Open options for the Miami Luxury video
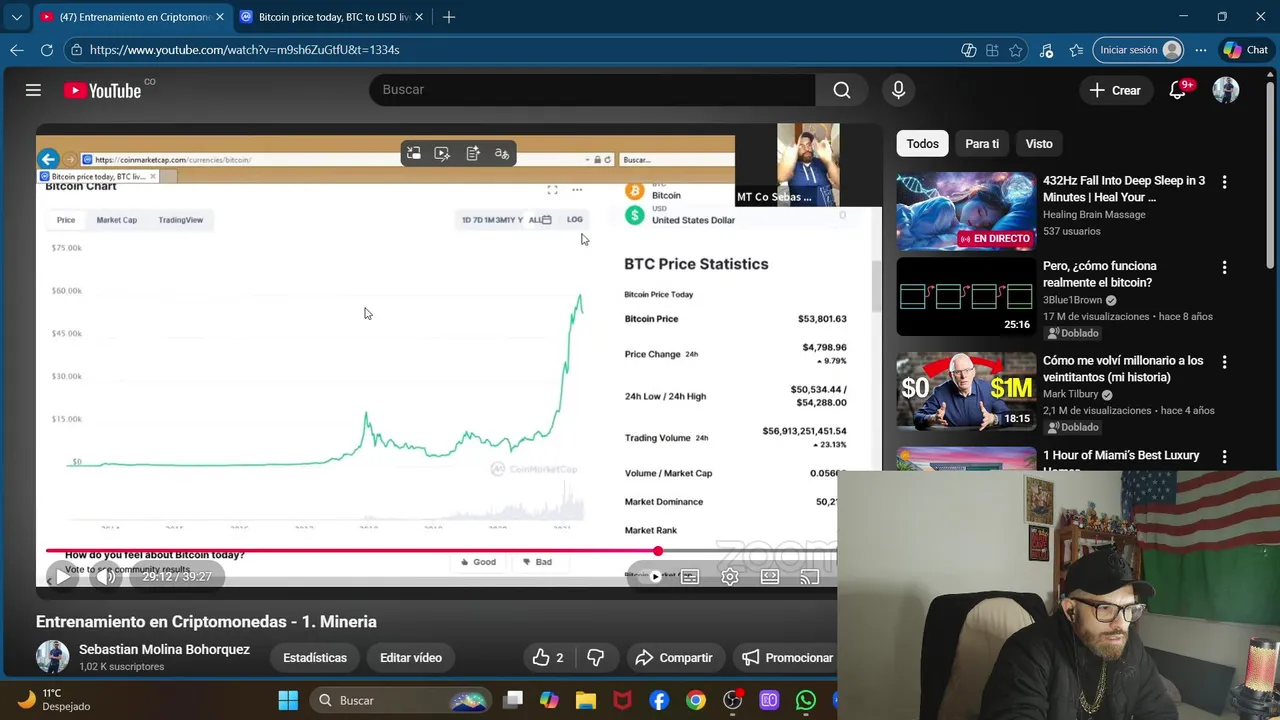 [x=1224, y=456]
